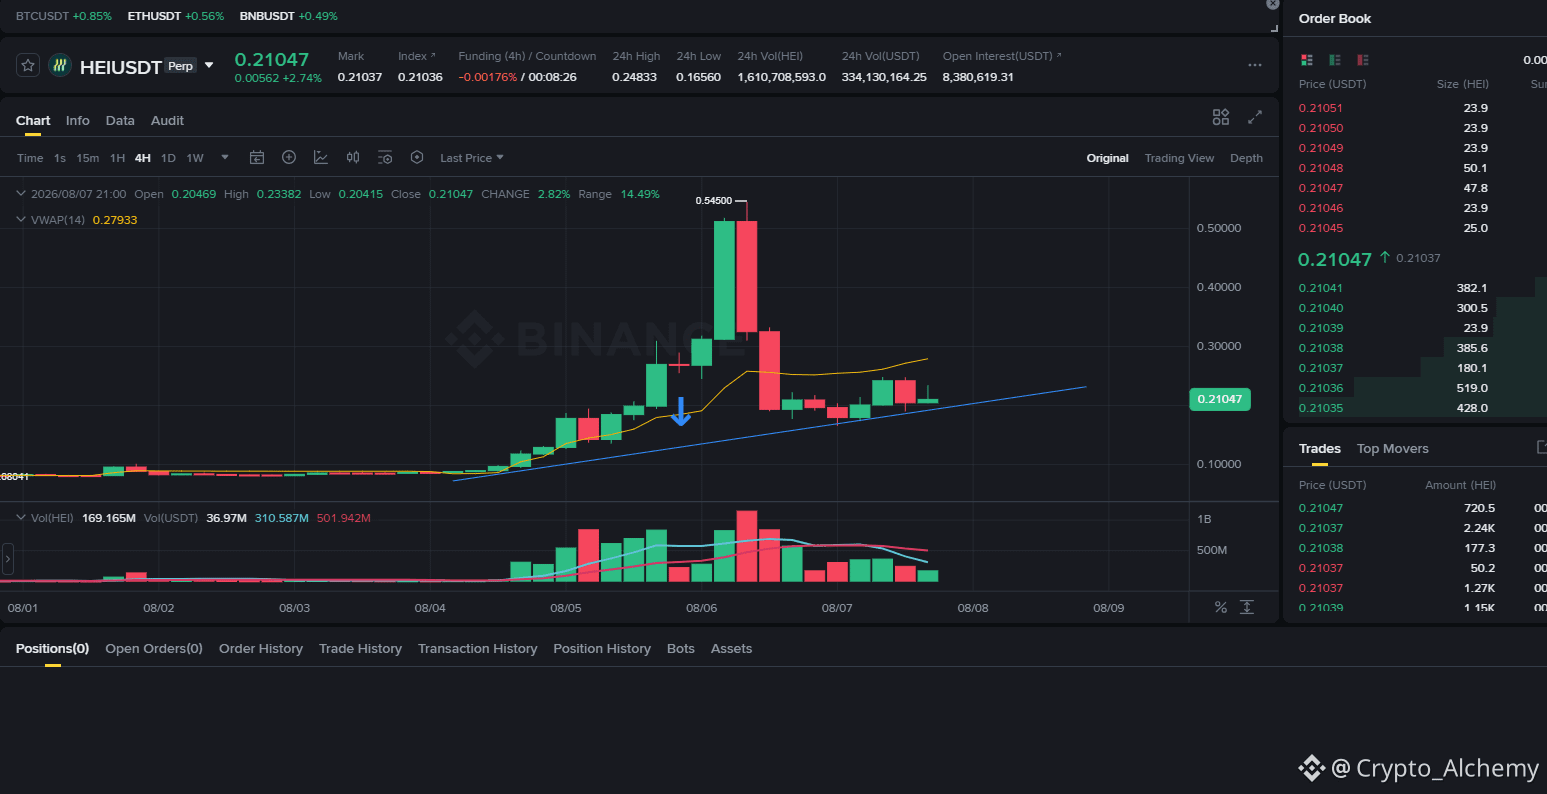Click the BNBUSDT ticker link
The height and width of the screenshot is (794, 1547).
(x=288, y=16)
